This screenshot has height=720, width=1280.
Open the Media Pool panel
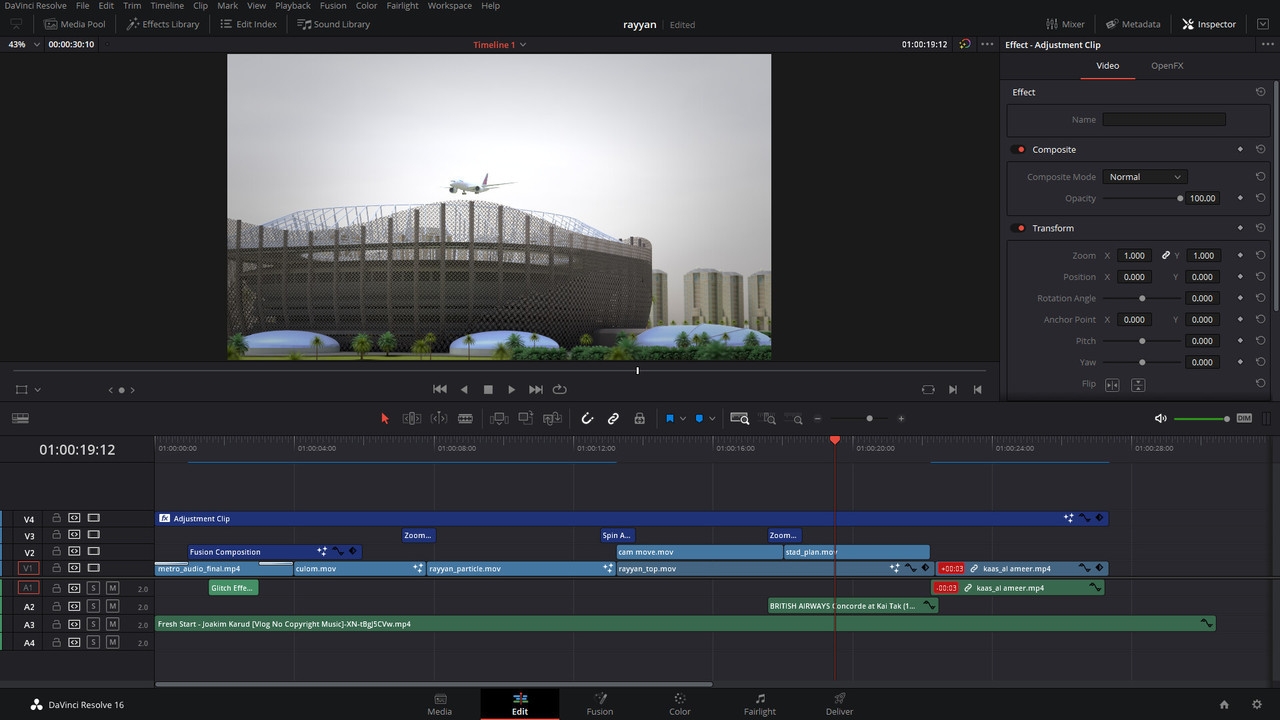point(74,24)
